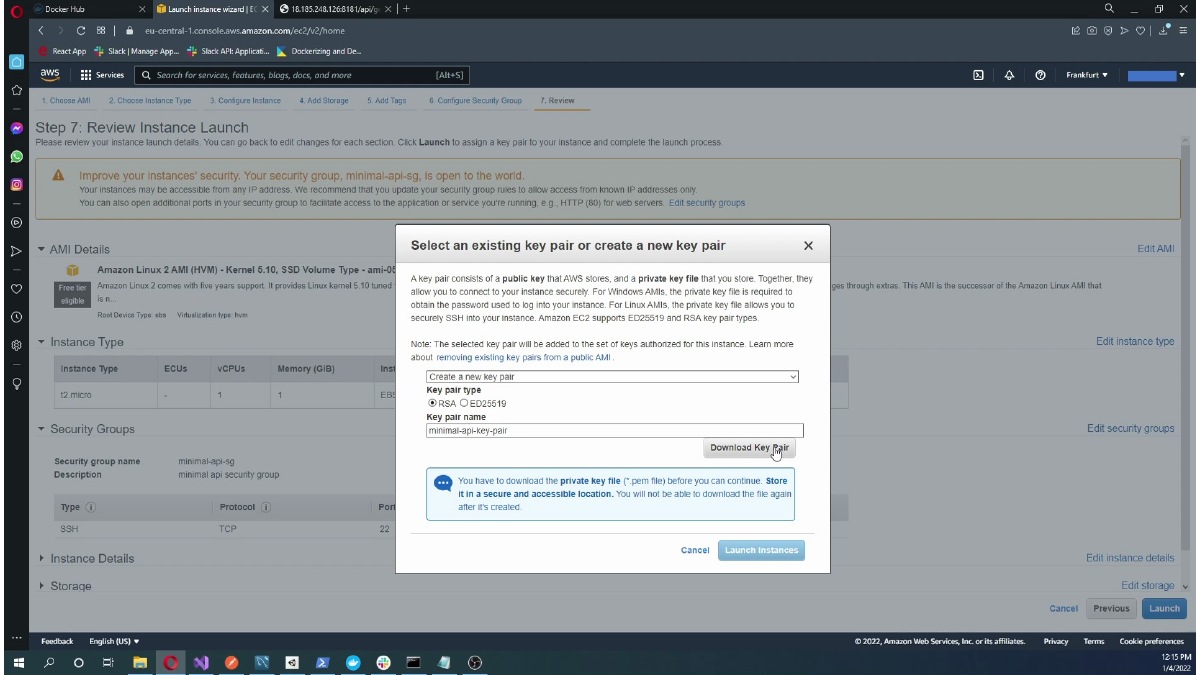Viewport: 1201px width, 675px height.
Task: Select the ED25519 key pair type
Action: coord(464,403)
